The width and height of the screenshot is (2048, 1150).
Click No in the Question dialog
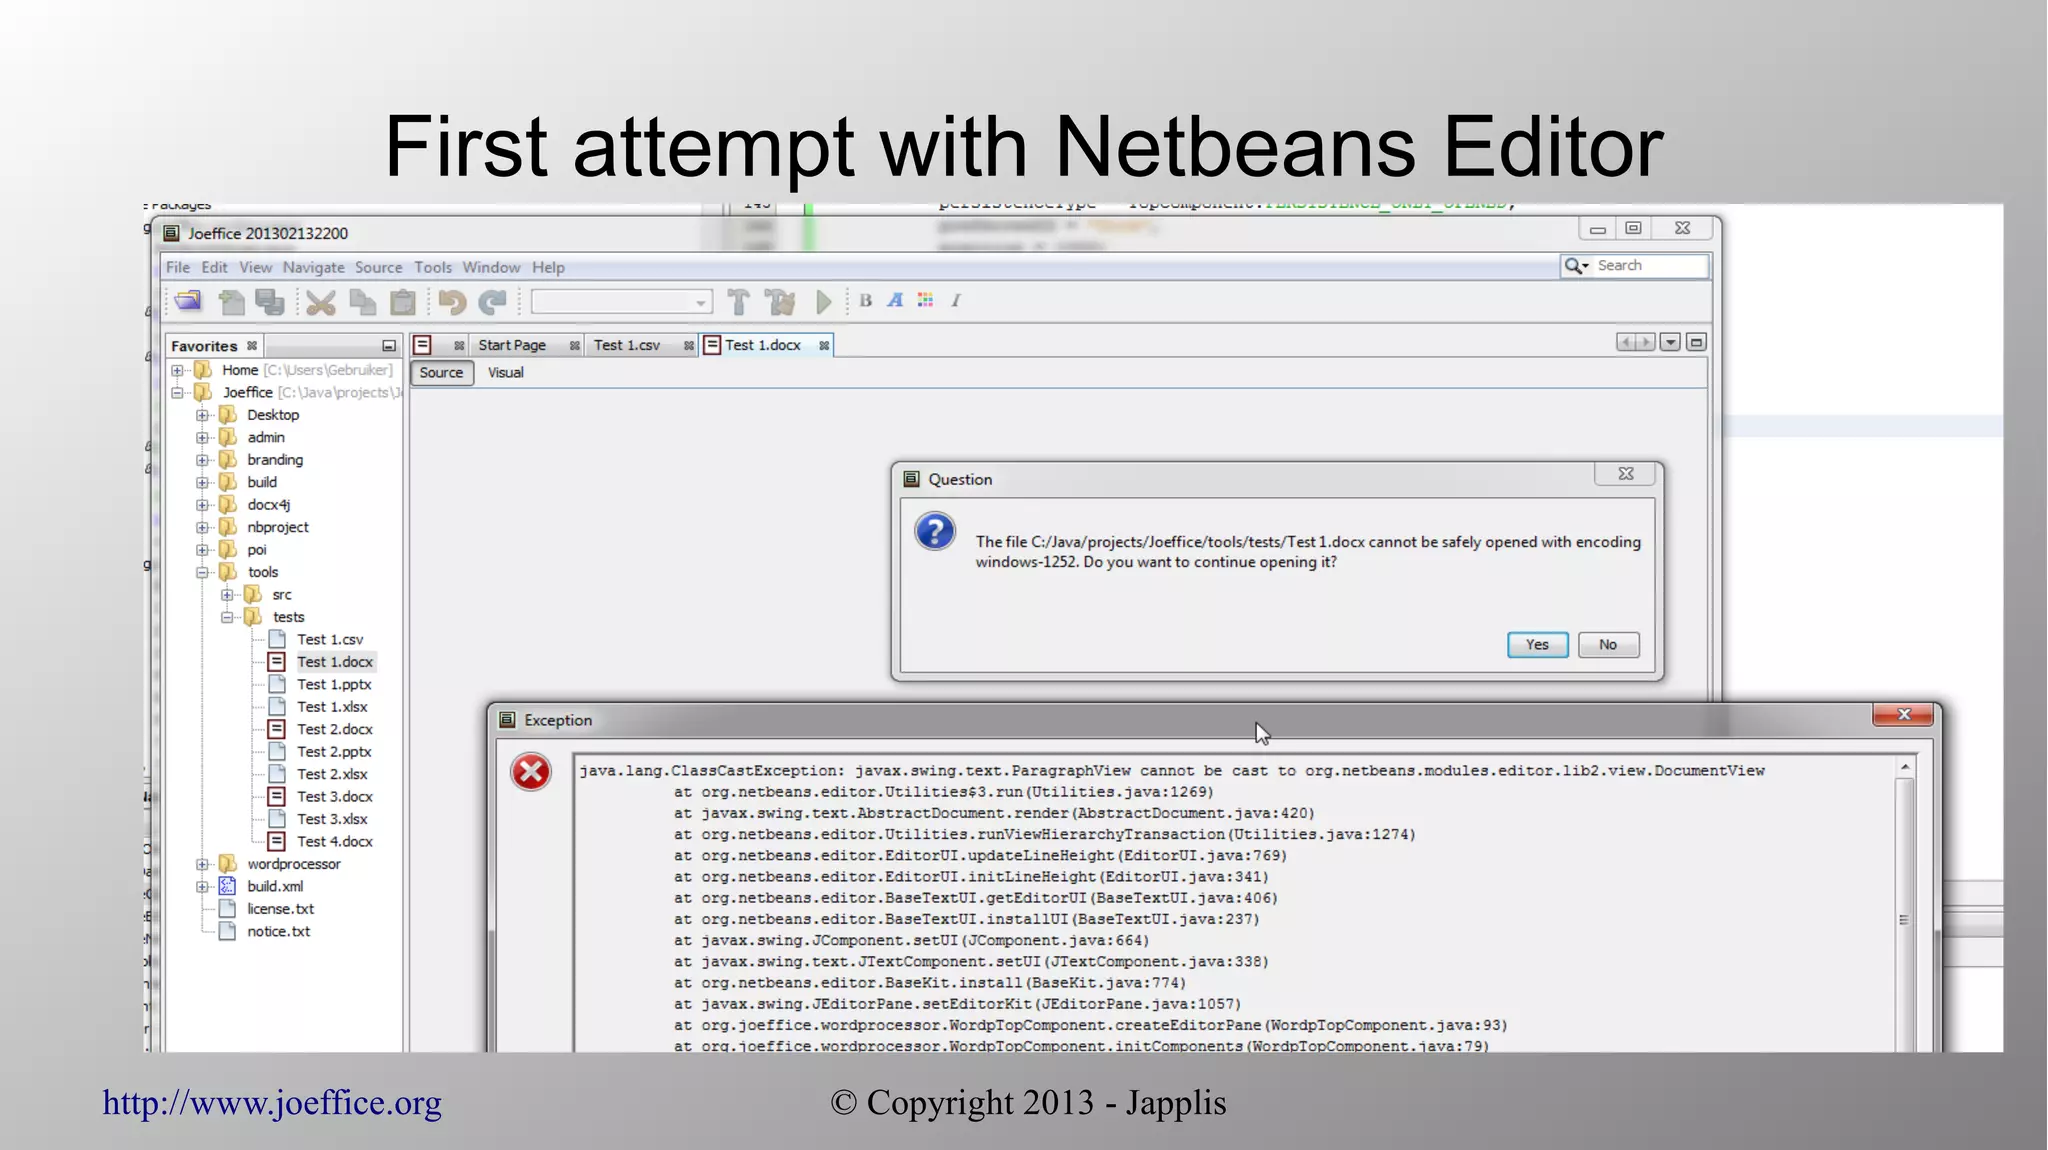coord(1608,645)
